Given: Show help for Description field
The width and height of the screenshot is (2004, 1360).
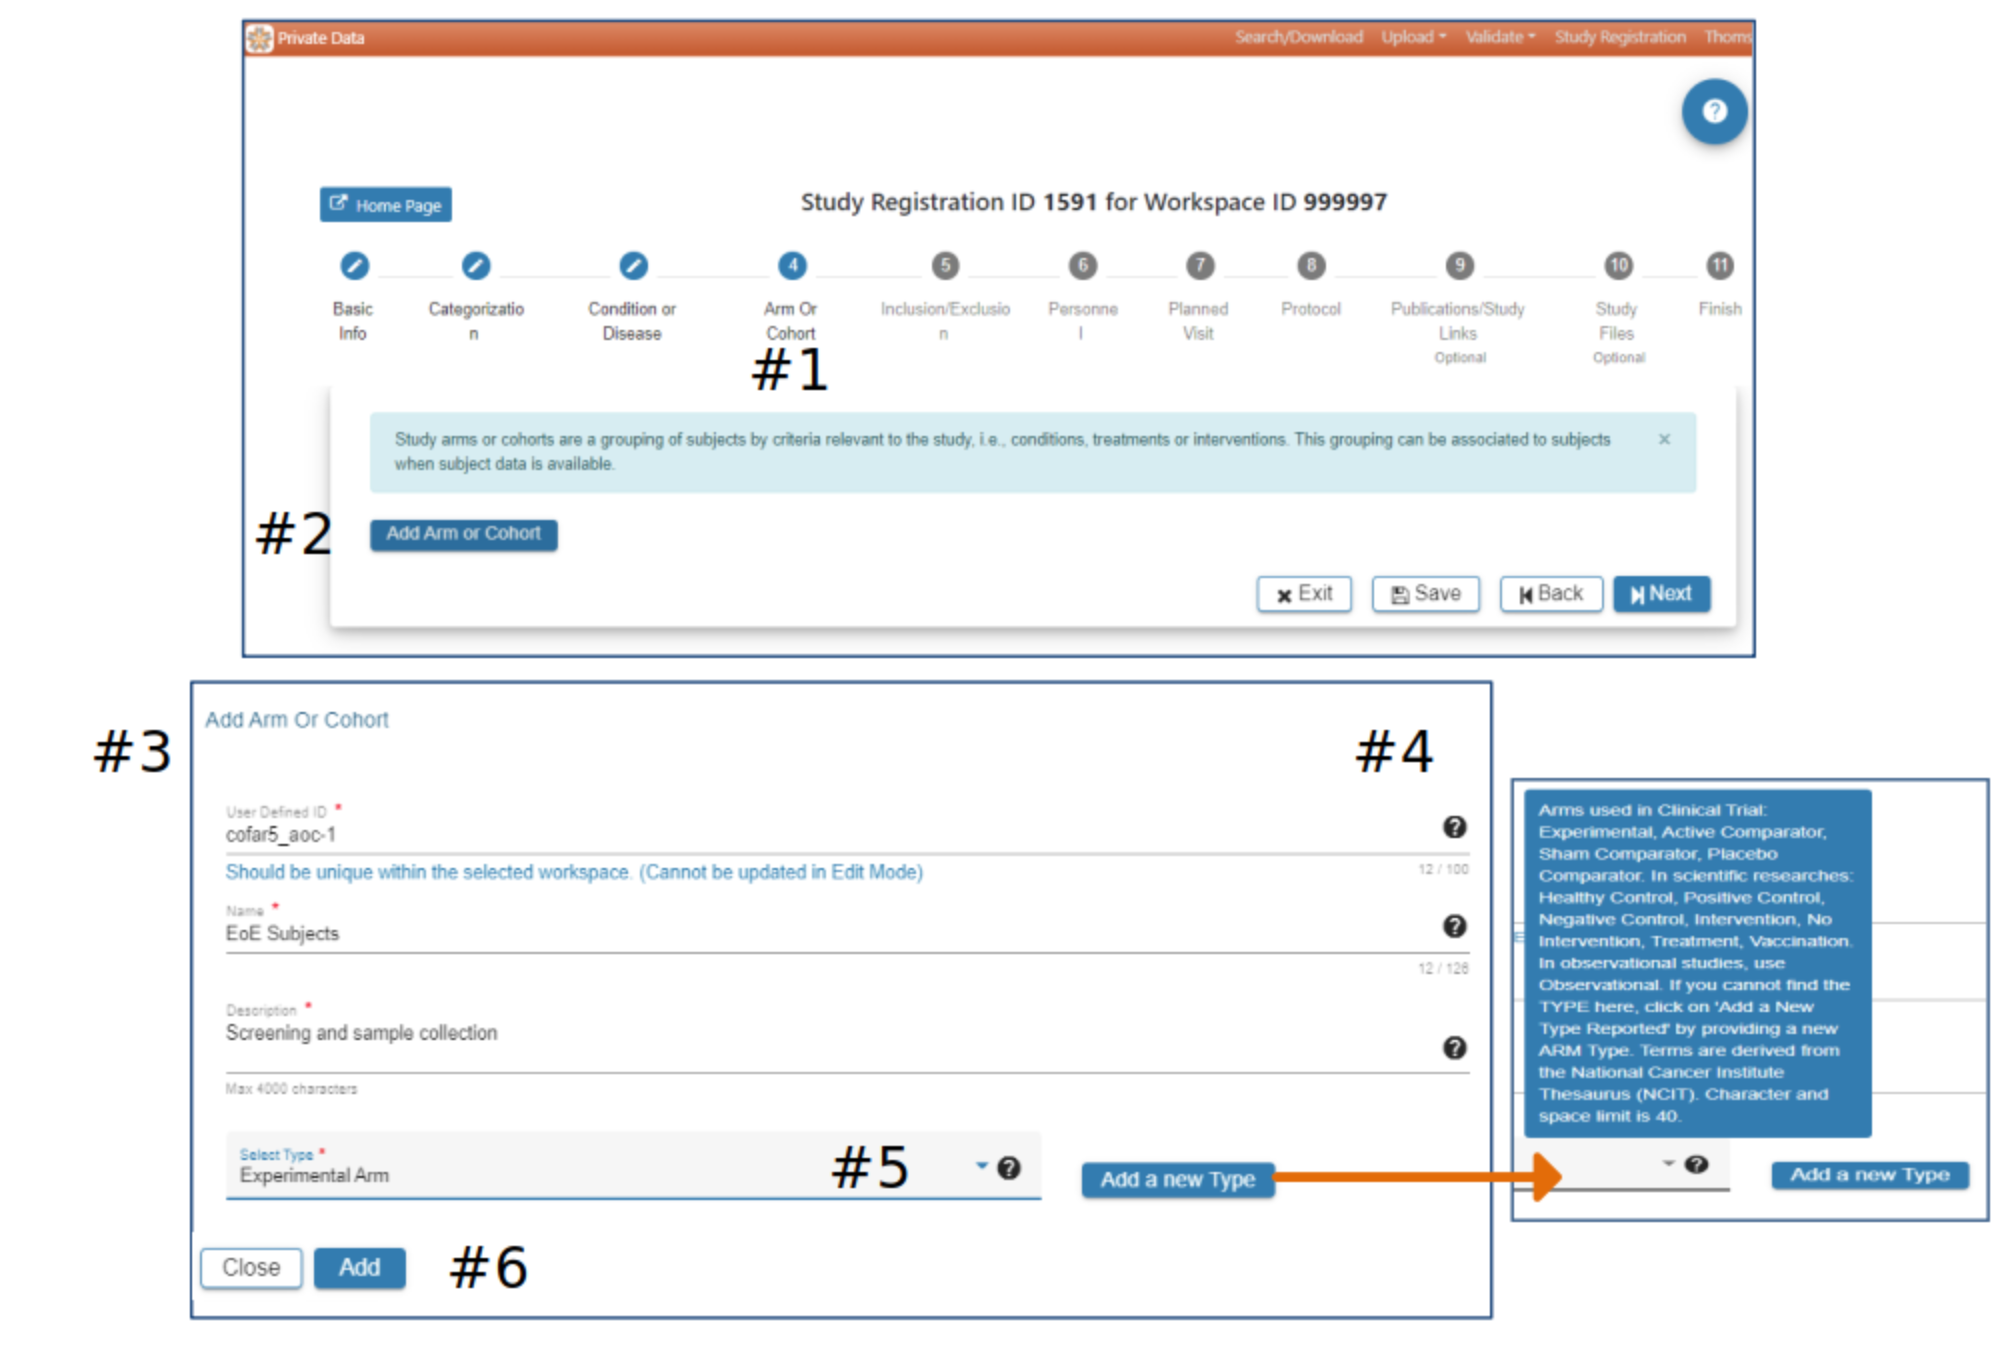Looking at the screenshot, I should pos(1454,1048).
